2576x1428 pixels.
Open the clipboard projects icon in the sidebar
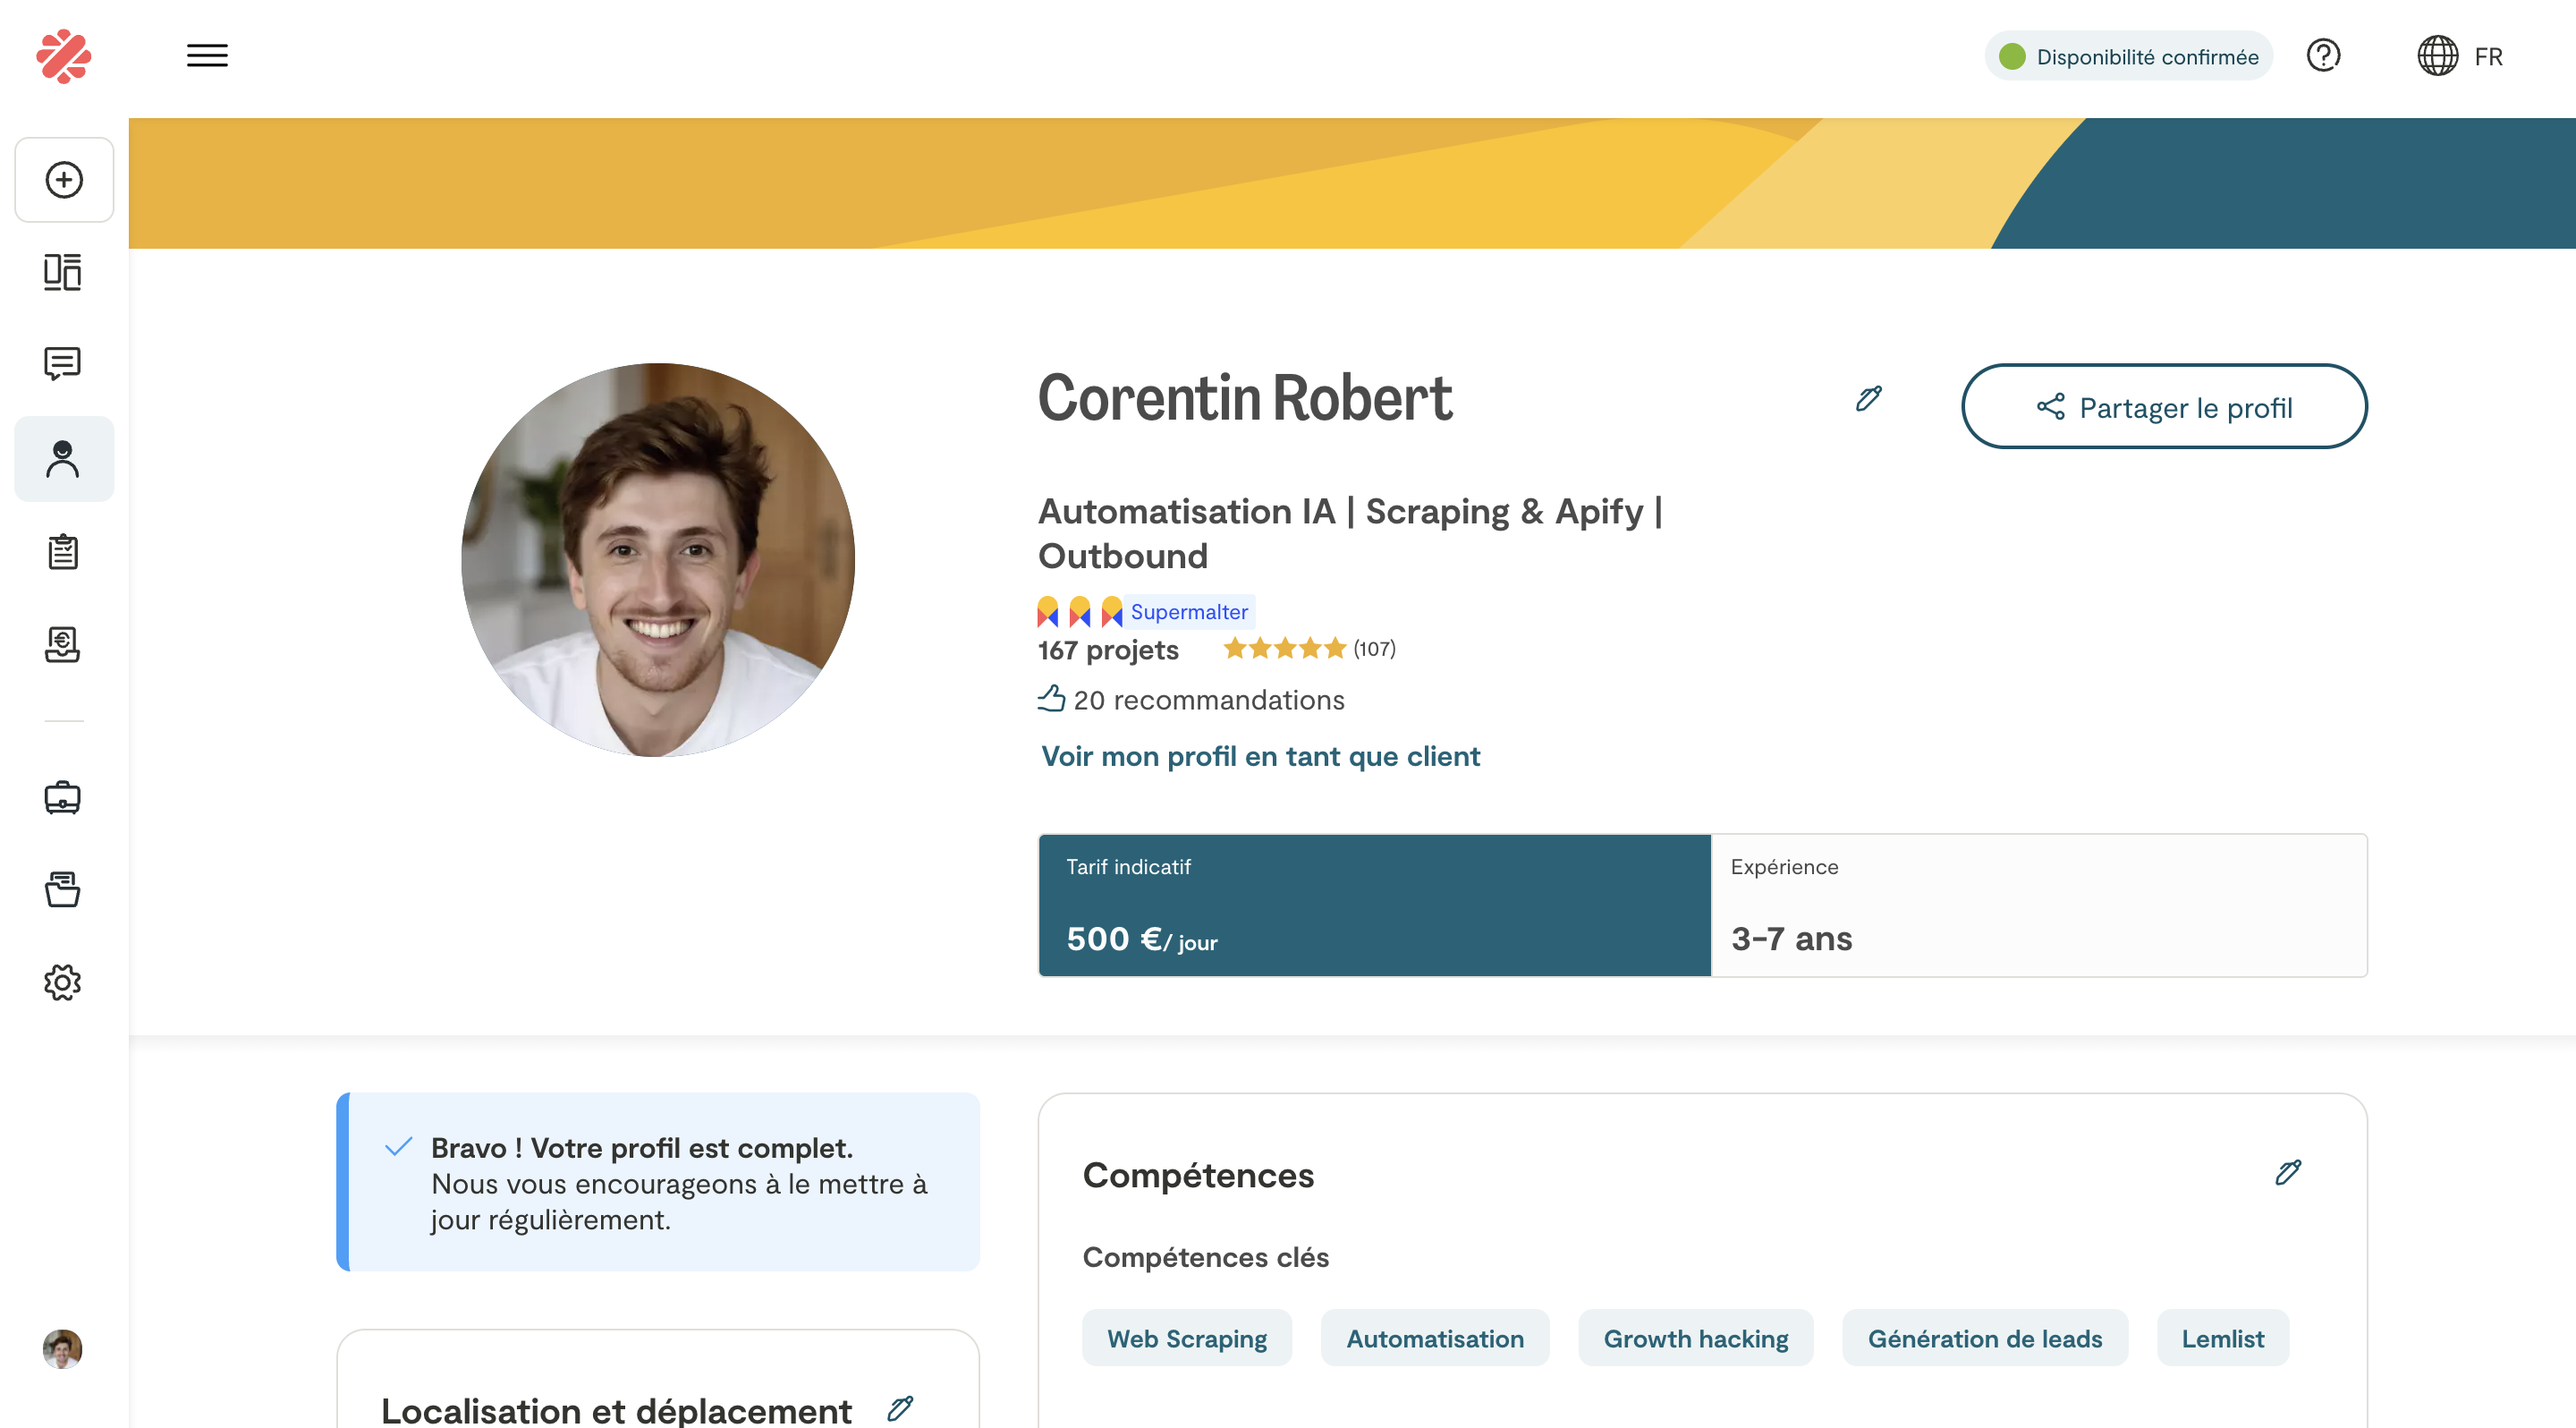pos(63,551)
